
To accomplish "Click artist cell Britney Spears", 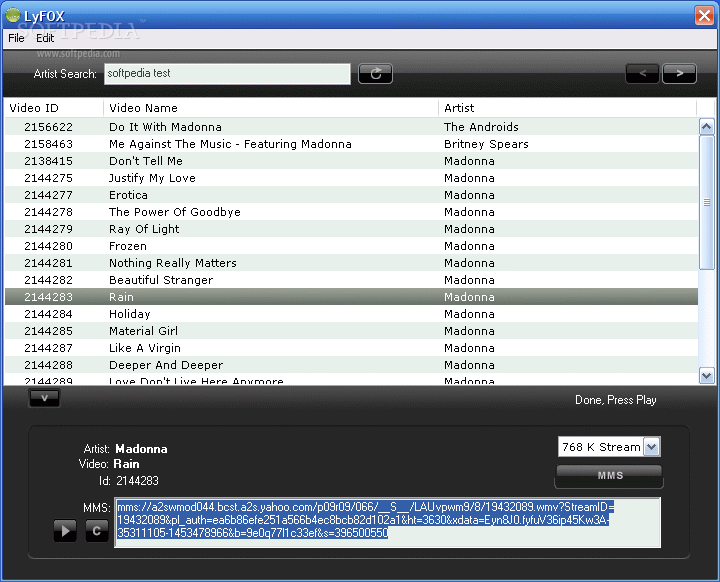I will point(486,144).
